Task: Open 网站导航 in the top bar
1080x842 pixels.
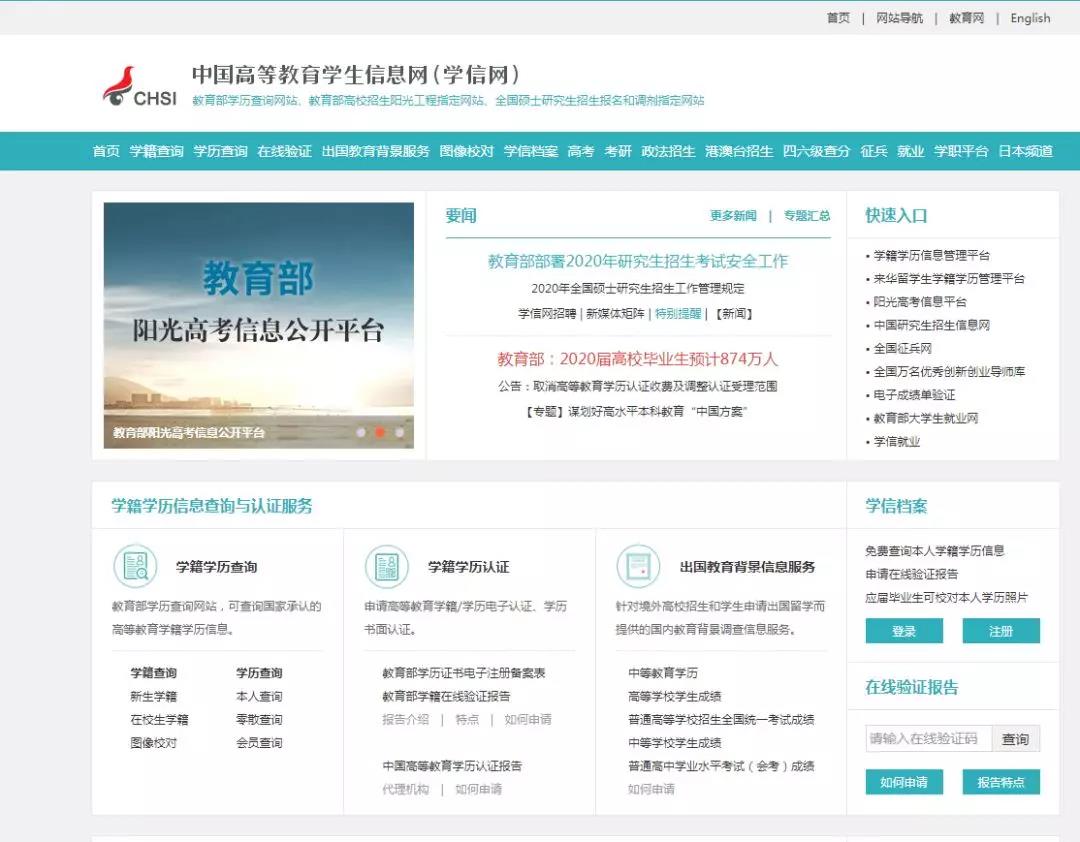Action: click(x=900, y=18)
